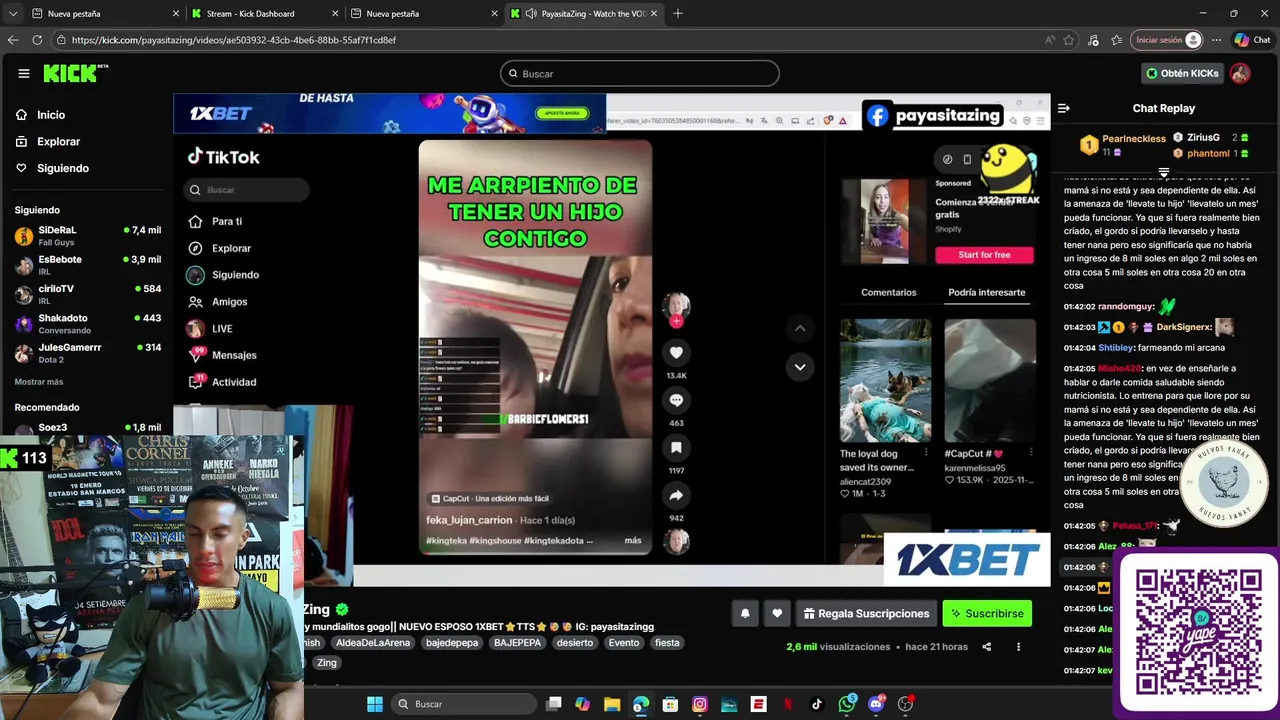Add page to favorites with star icon
This screenshot has height=720, width=1280.
(1069, 40)
